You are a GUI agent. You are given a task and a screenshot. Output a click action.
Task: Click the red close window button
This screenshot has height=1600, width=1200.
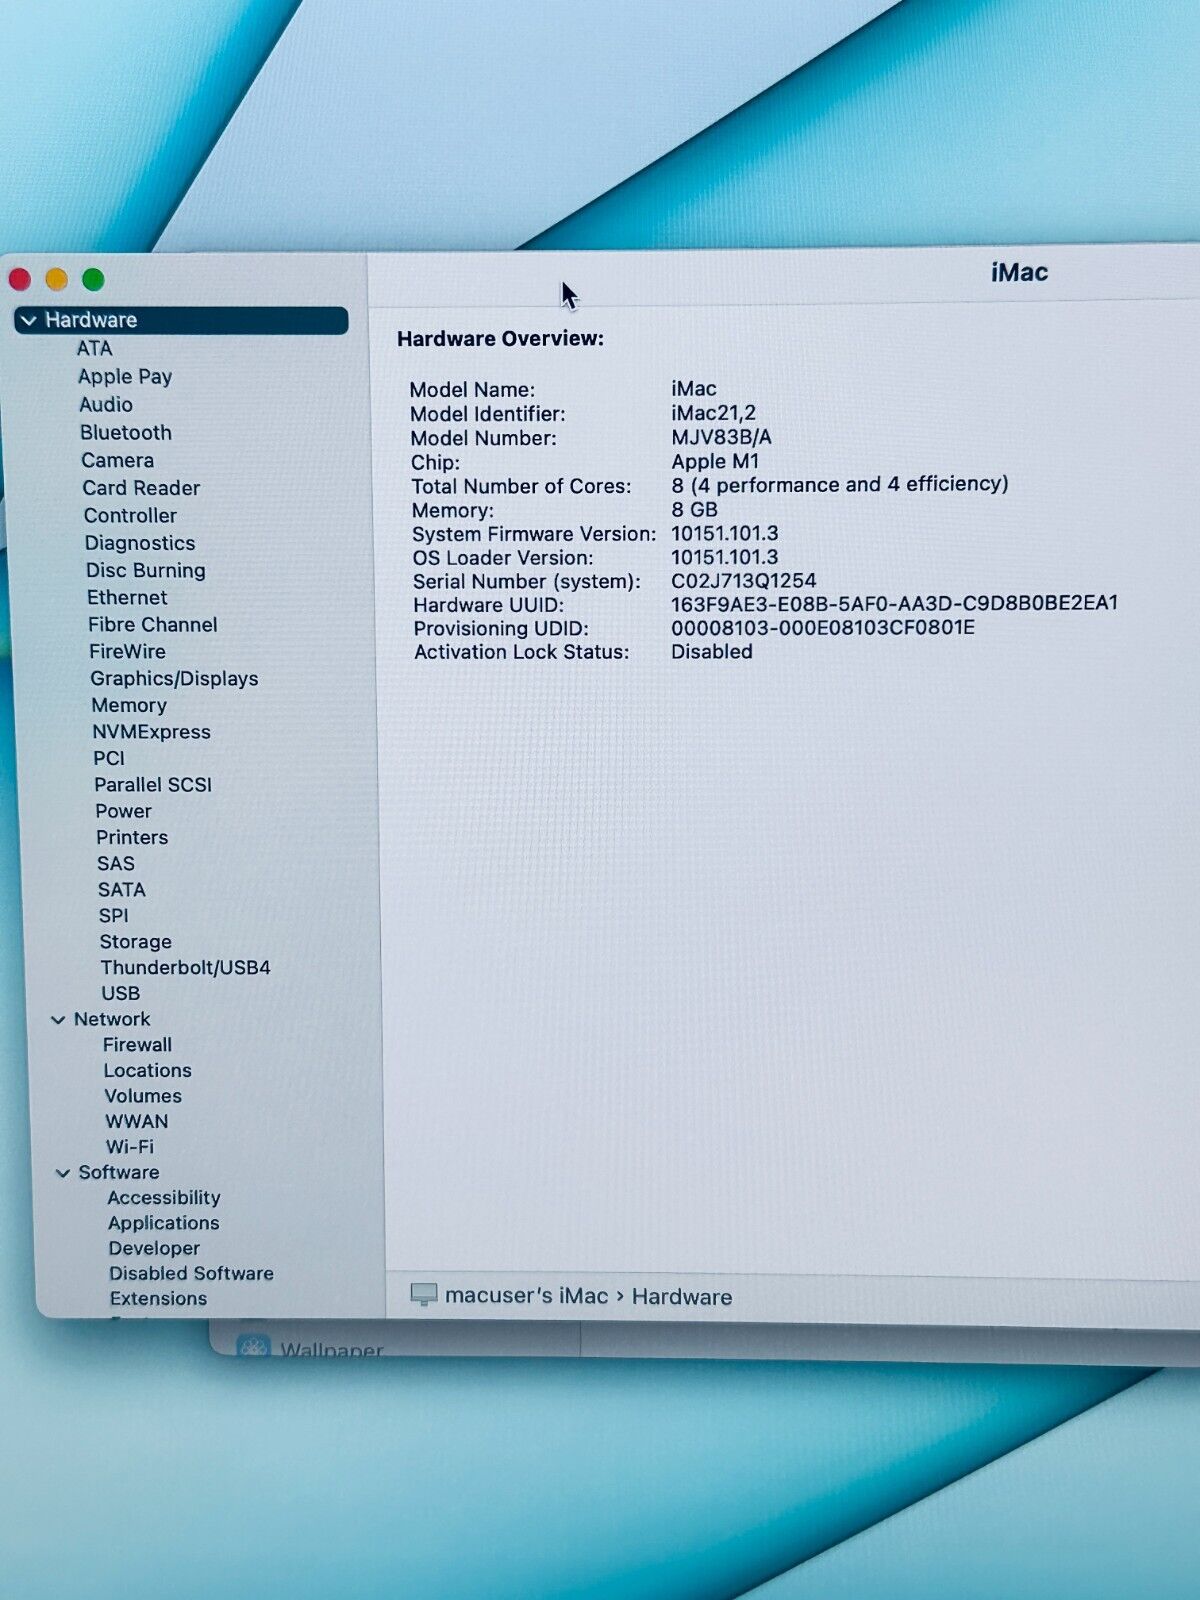pyautogui.click(x=20, y=279)
